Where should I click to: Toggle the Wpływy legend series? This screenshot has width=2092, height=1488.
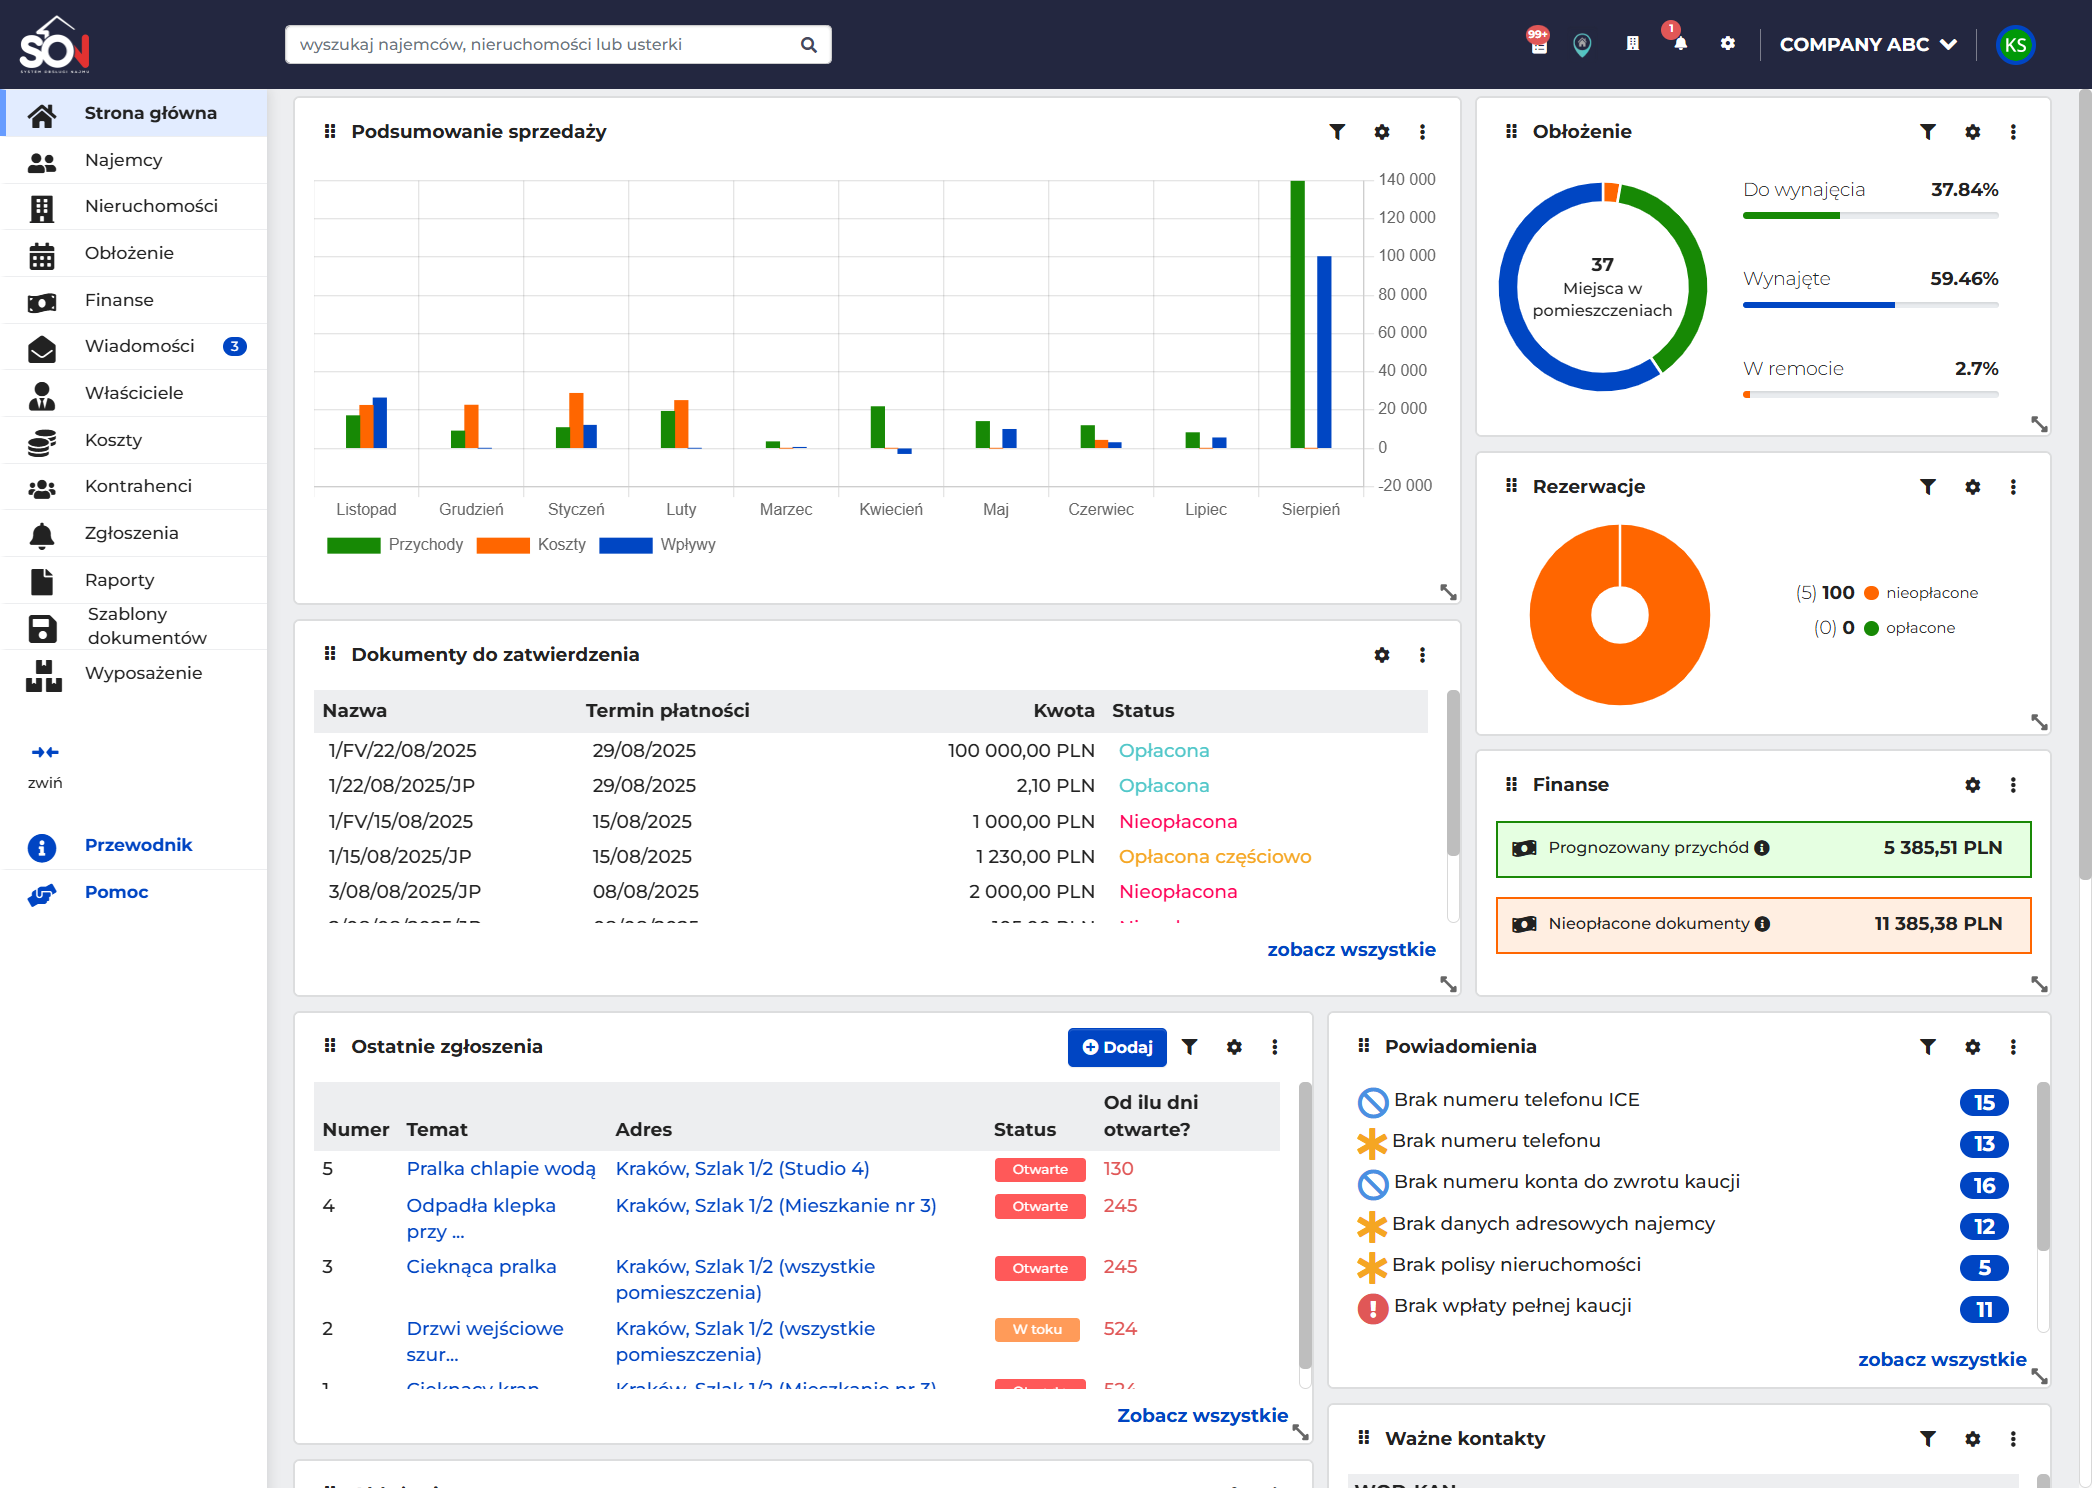click(x=657, y=545)
